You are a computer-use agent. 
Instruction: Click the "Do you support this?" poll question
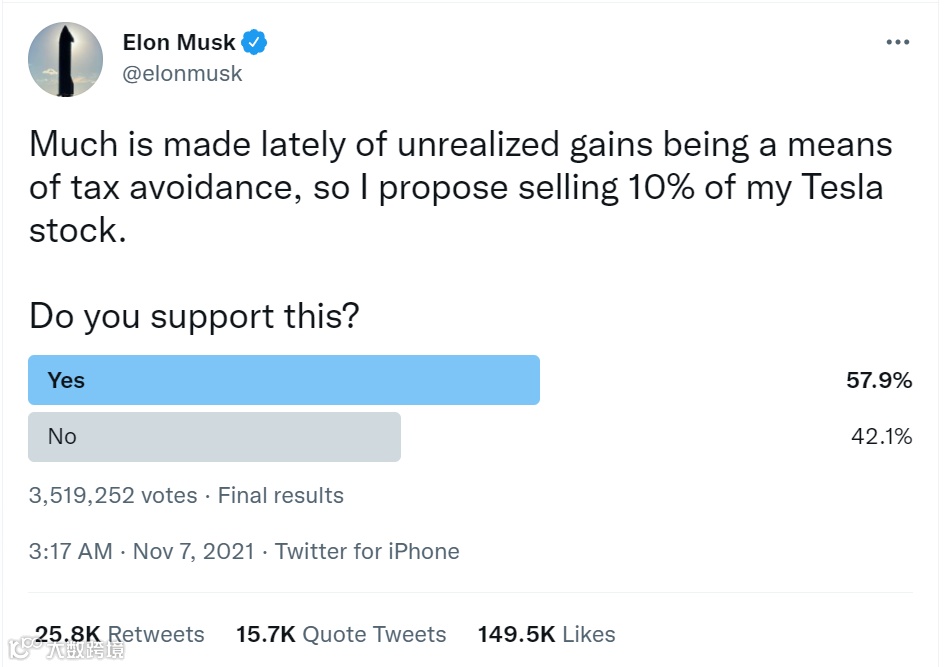[194, 316]
